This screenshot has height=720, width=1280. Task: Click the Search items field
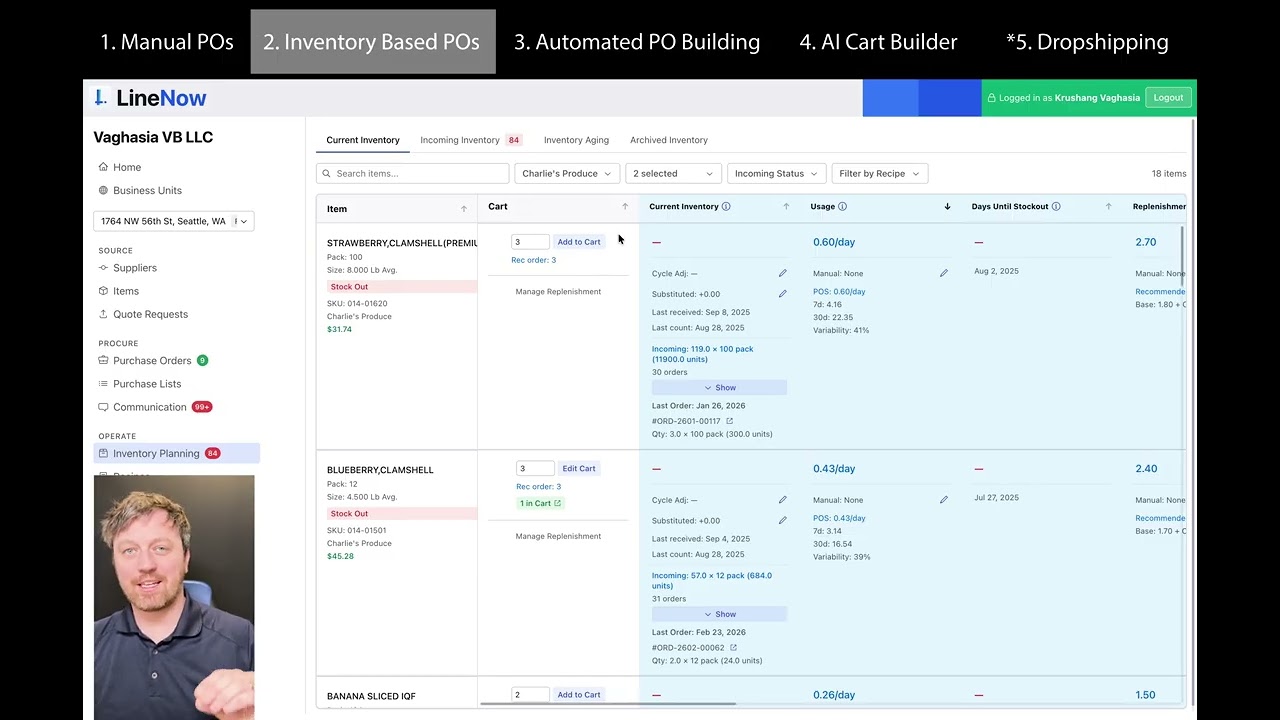tap(412, 173)
